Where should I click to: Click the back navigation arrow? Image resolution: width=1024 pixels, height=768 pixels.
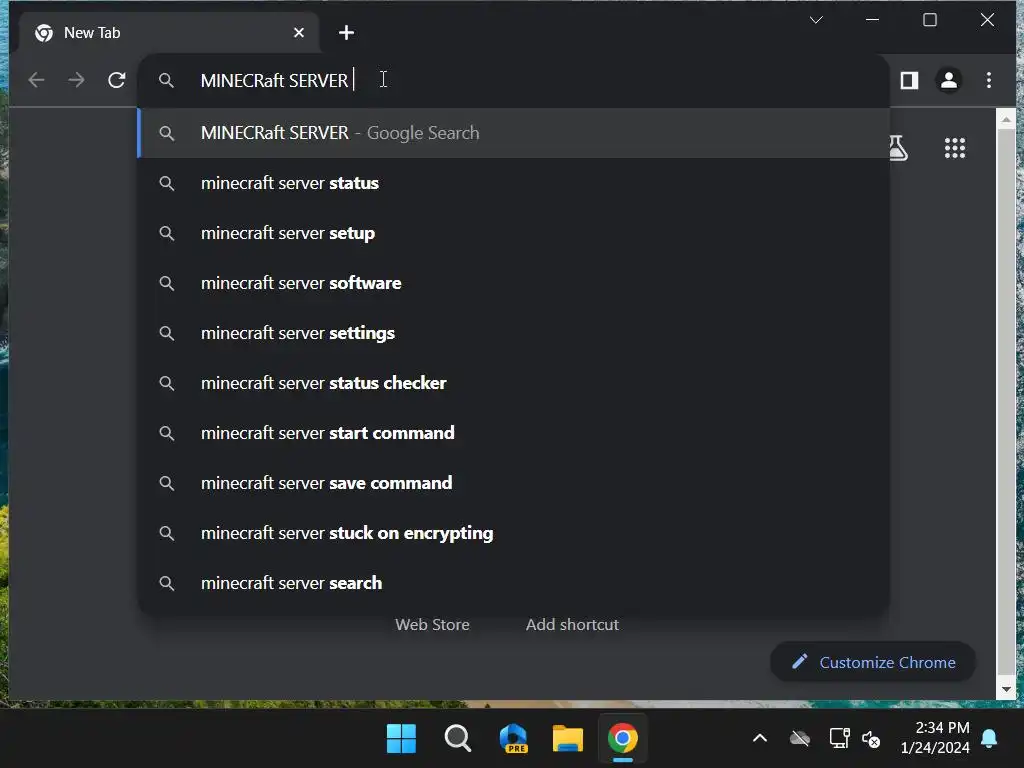(37, 80)
